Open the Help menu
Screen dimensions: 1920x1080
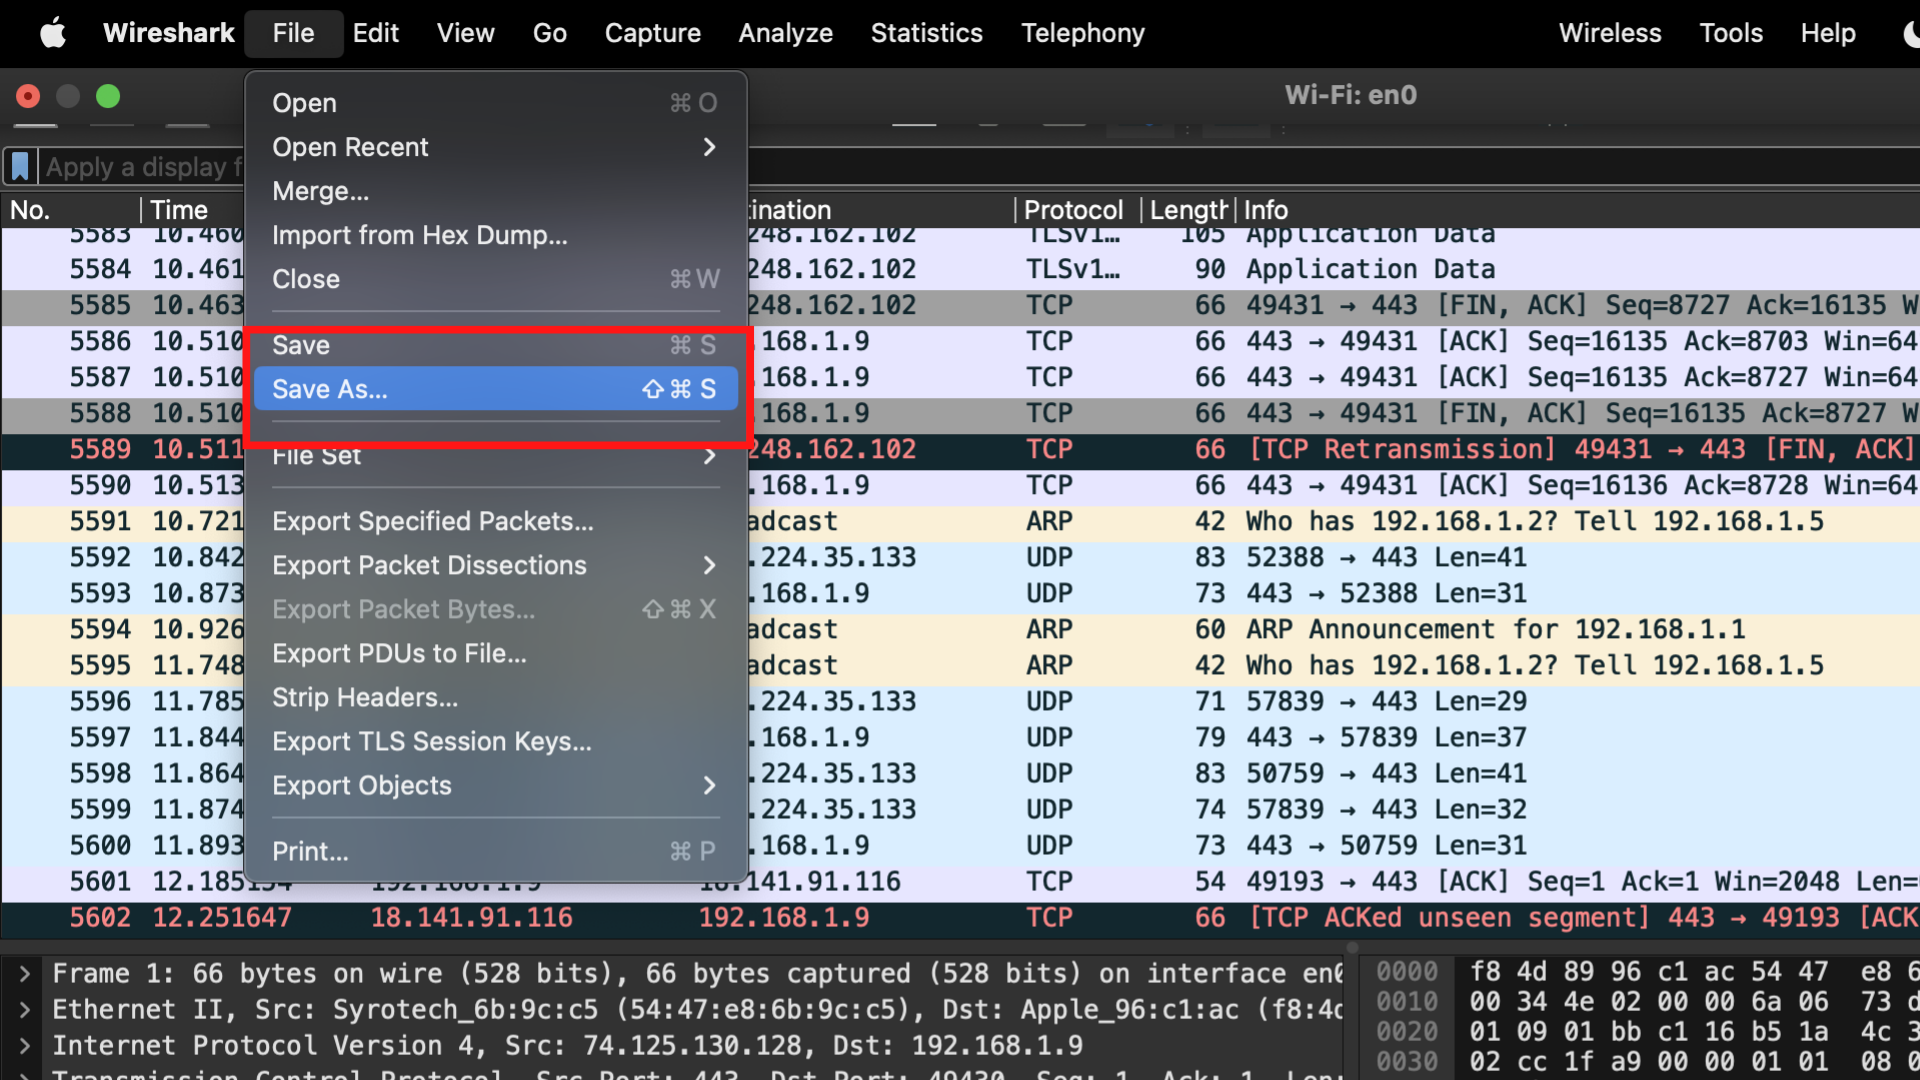1828,33
